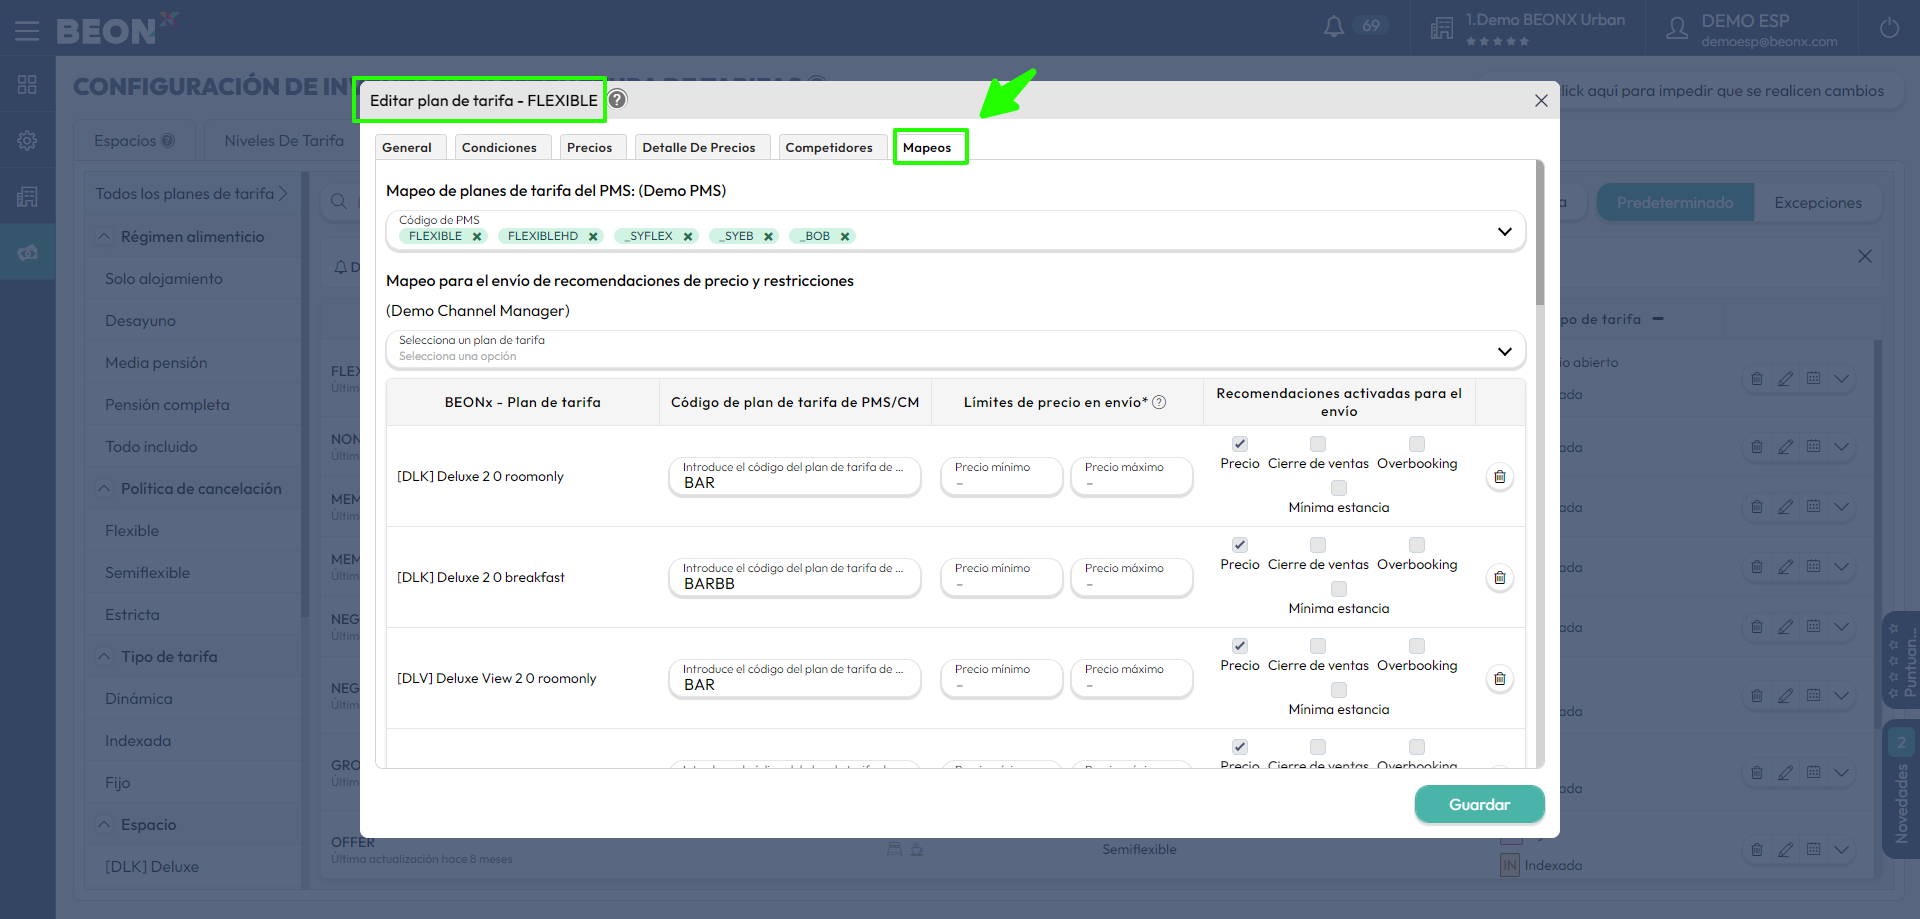The image size is (1920, 919).
Task: Click the Espacios help icon
Action: pyautogui.click(x=168, y=141)
